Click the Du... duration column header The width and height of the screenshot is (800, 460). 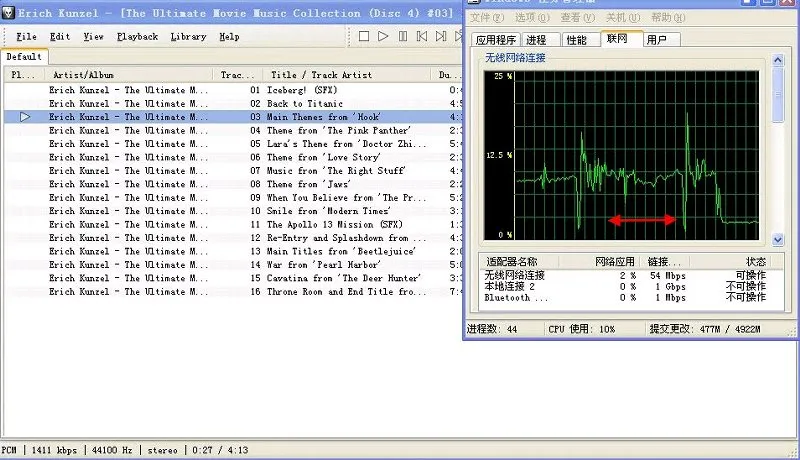(x=447, y=75)
